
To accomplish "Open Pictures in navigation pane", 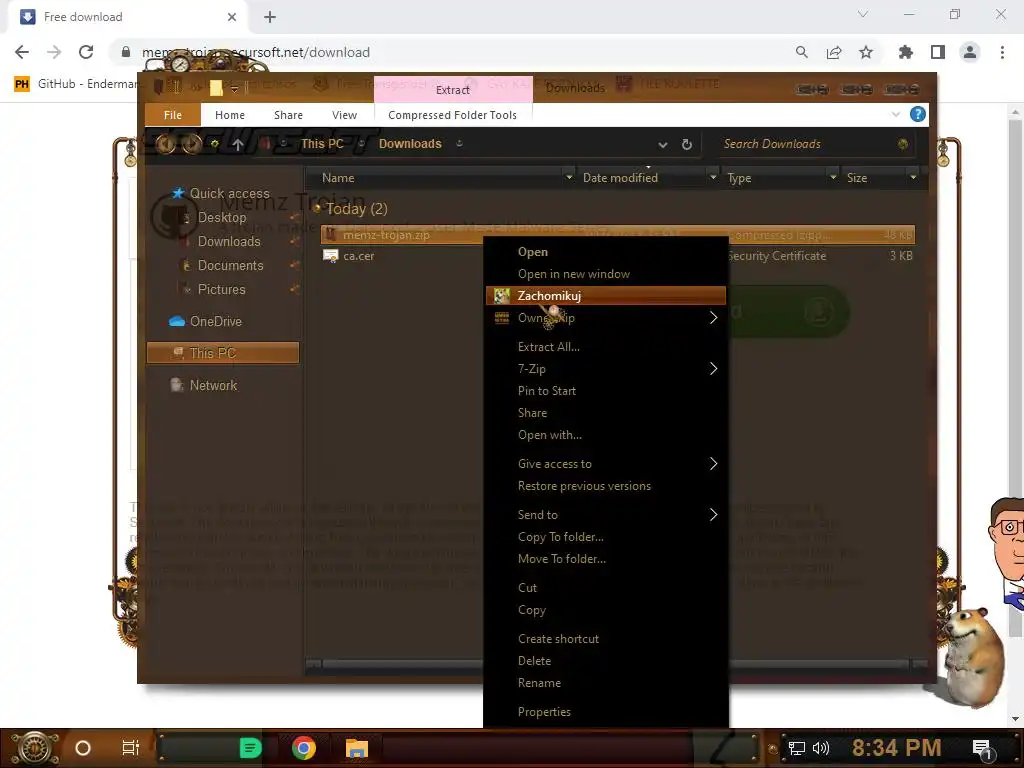I will (x=221, y=290).
